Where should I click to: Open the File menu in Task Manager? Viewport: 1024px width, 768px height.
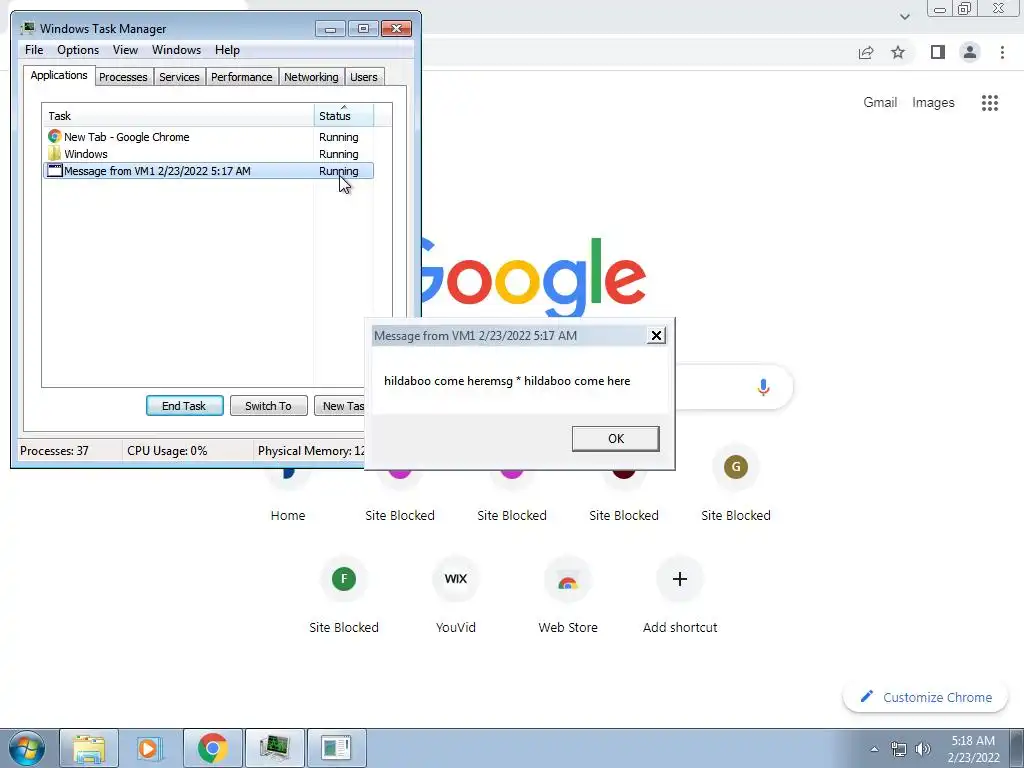pos(34,50)
